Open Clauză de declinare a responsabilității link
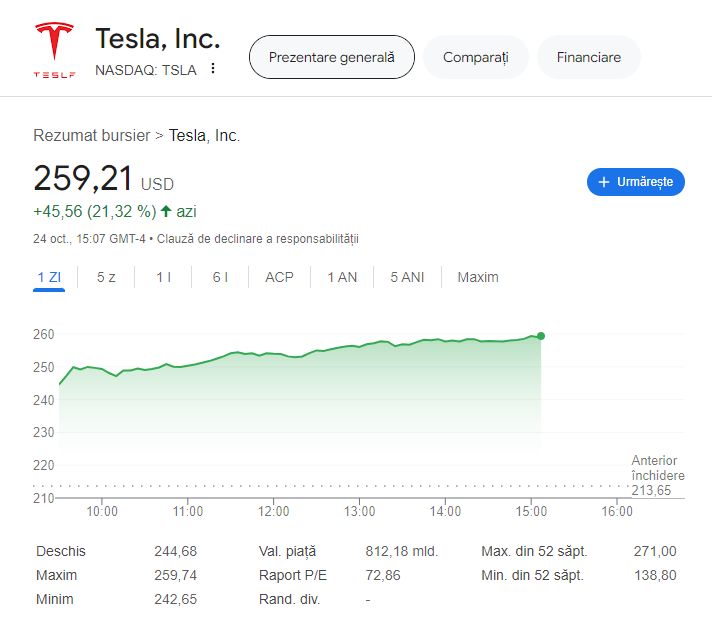This screenshot has width=712, height=623. pyautogui.click(x=257, y=239)
